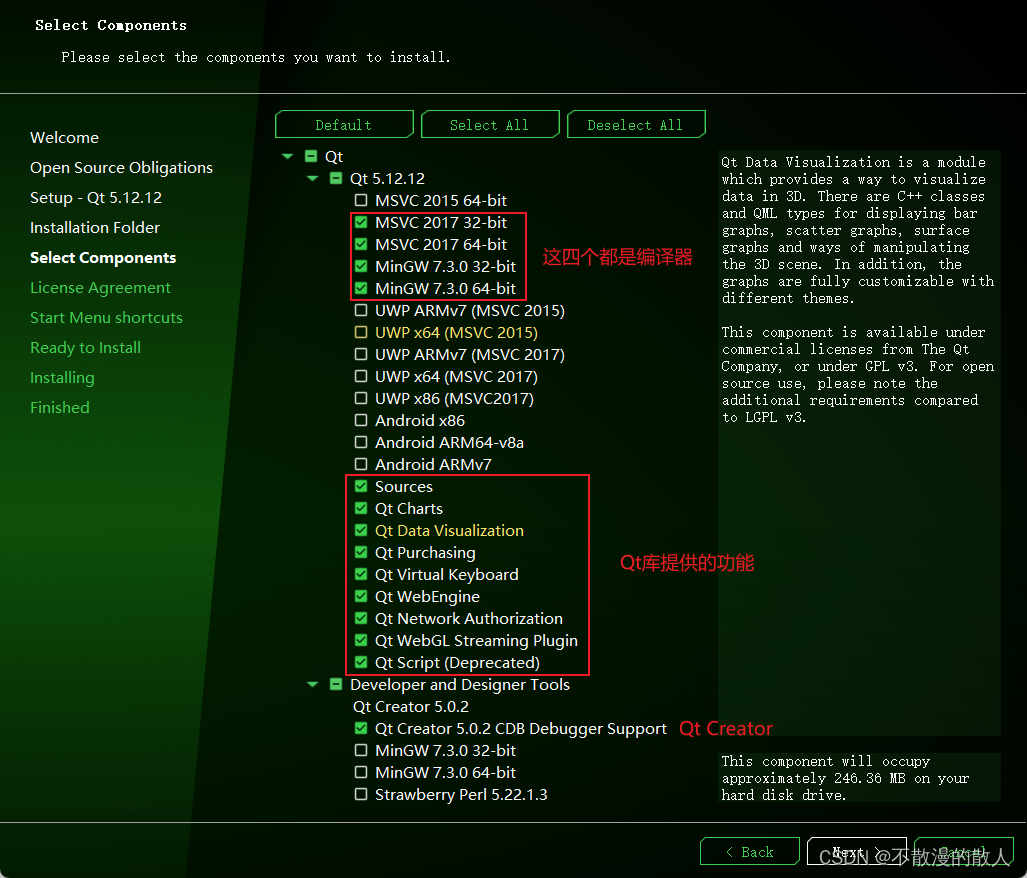Uncheck Qt Network Authorization checkbox
The height and width of the screenshot is (878, 1027).
point(361,618)
